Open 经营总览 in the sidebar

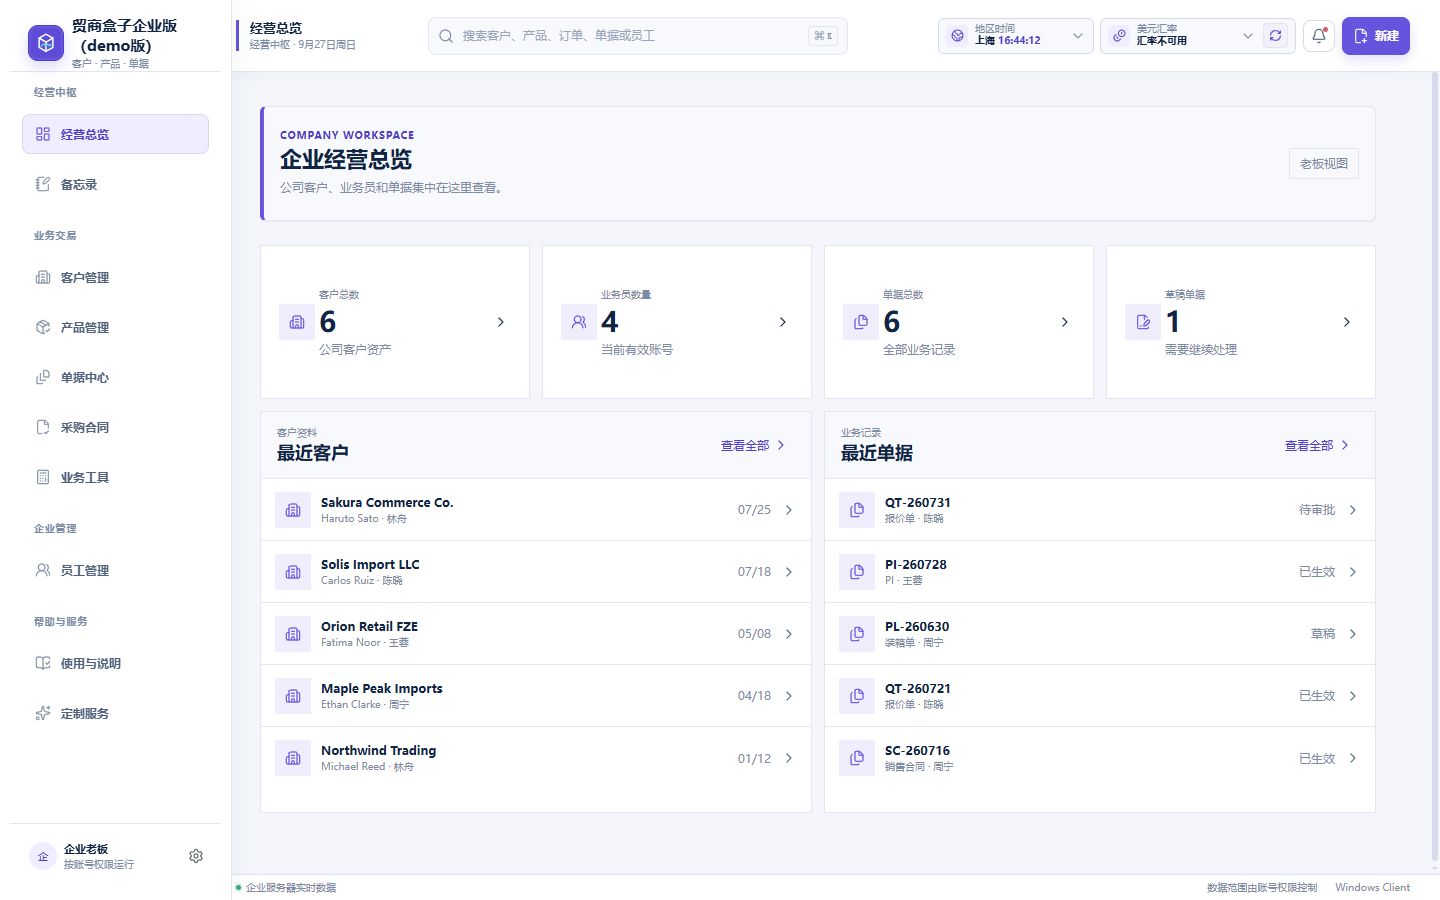115,134
